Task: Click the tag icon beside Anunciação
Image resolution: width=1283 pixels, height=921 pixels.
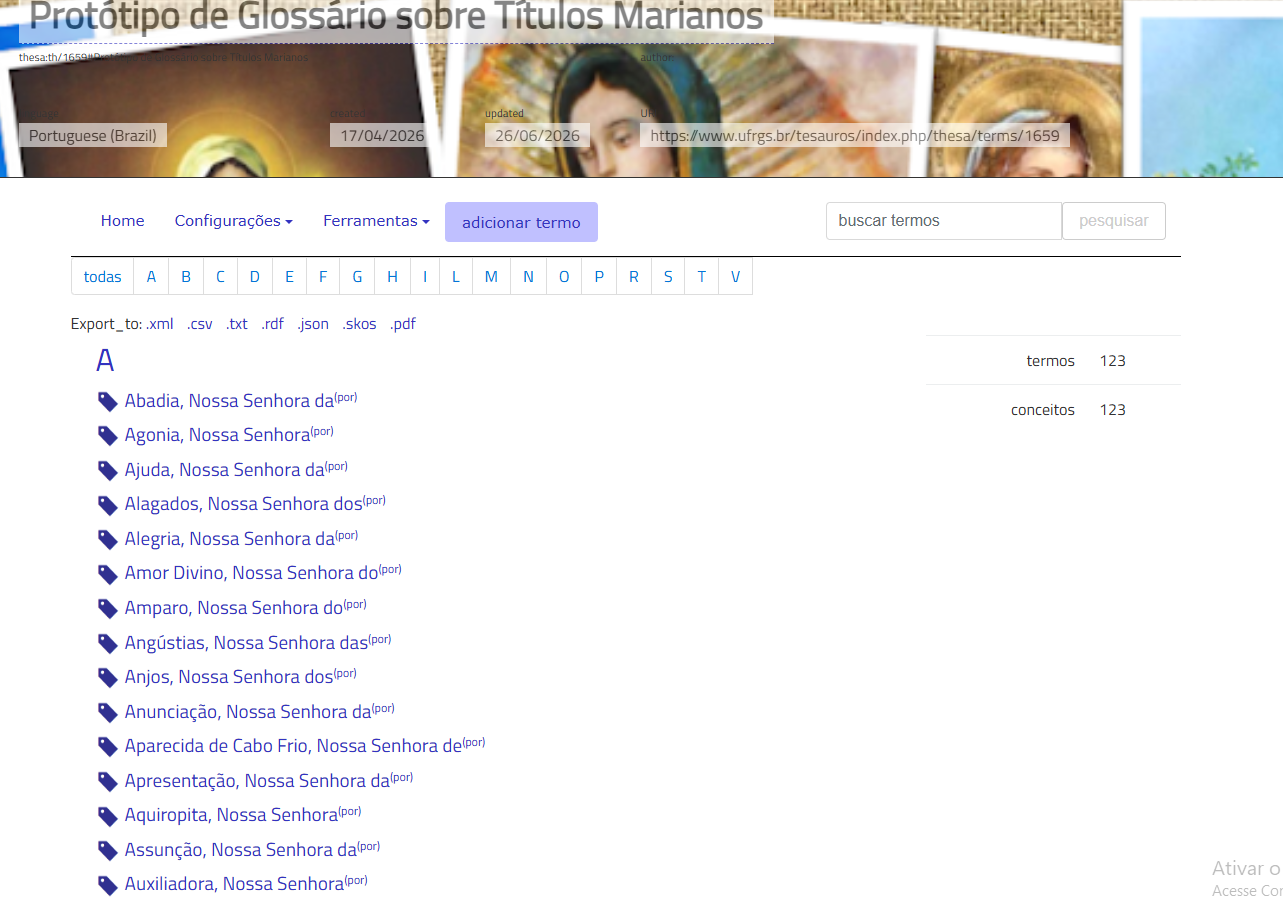Action: pos(108,712)
